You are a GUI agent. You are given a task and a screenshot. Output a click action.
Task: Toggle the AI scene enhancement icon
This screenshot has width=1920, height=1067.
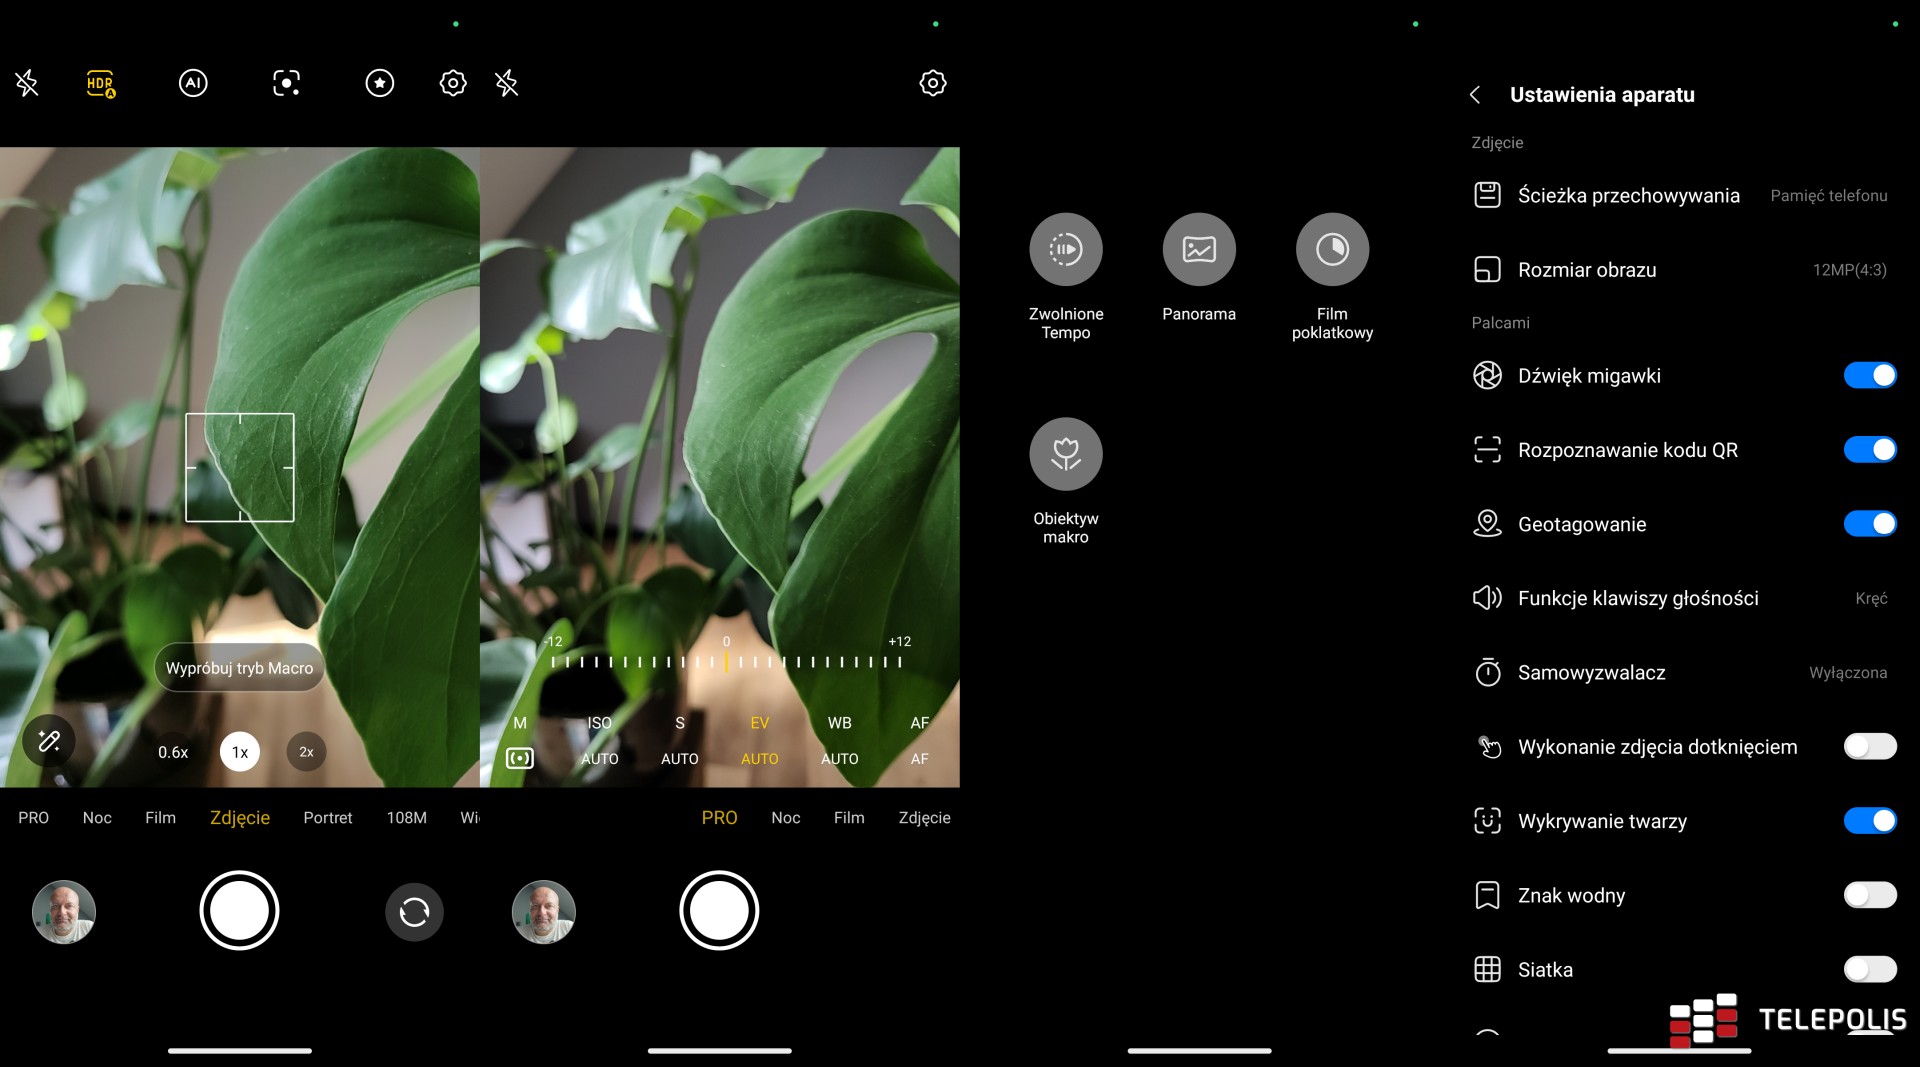(x=193, y=83)
